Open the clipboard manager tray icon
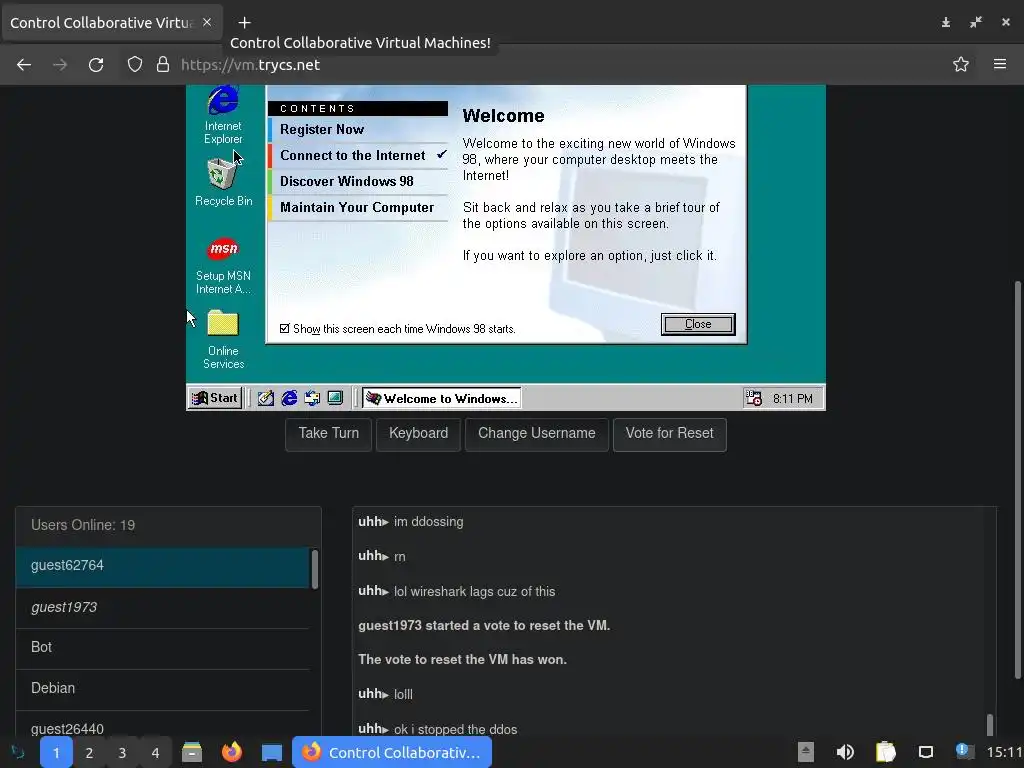This screenshot has height=768, width=1024. [886, 752]
